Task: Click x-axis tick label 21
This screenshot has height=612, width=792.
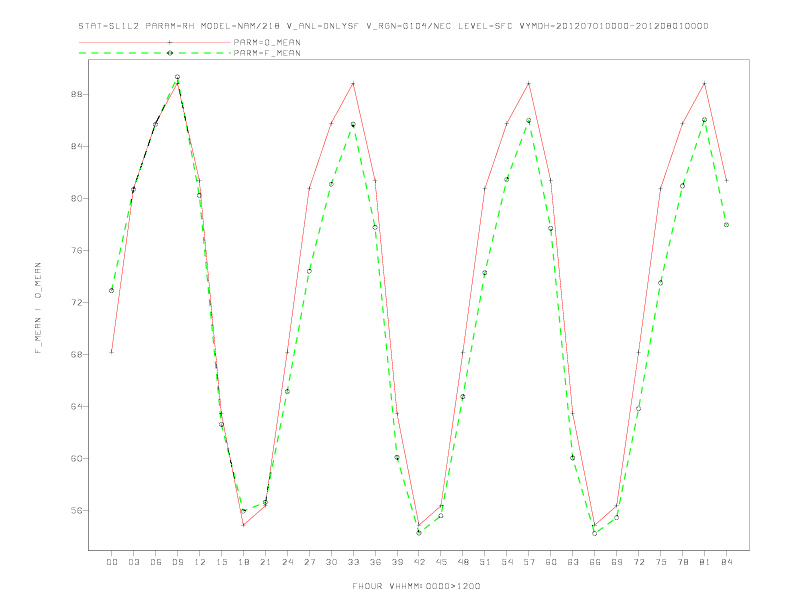Action: (x=265, y=562)
